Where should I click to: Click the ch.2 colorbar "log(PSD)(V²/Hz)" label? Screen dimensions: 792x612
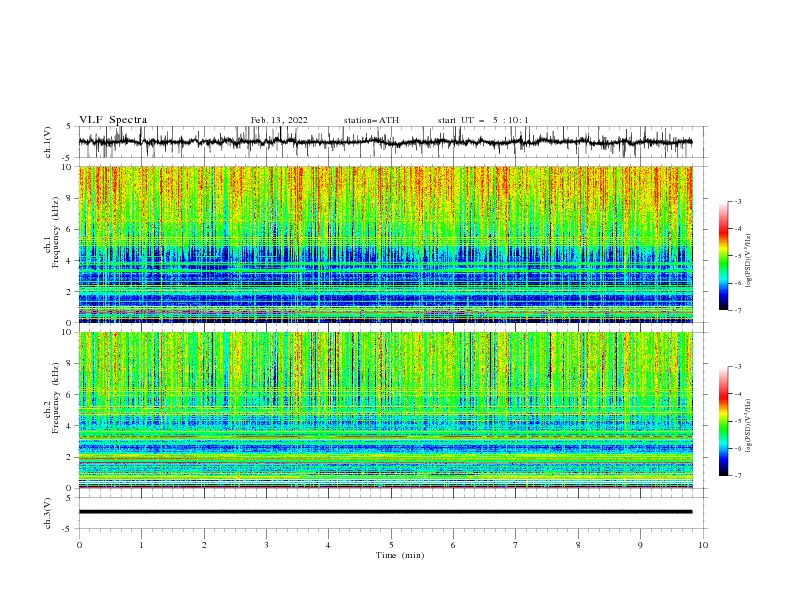[749, 425]
